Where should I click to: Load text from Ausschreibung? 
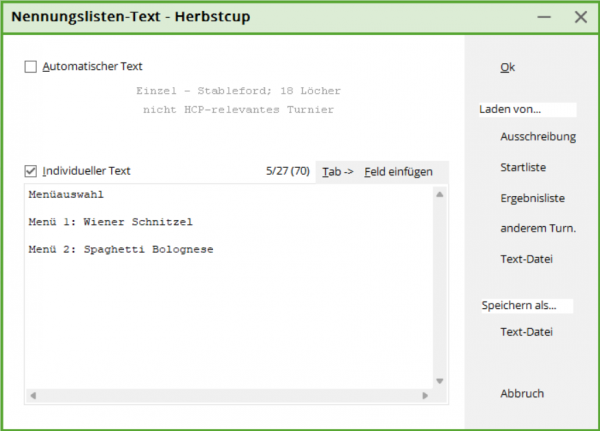click(x=538, y=137)
